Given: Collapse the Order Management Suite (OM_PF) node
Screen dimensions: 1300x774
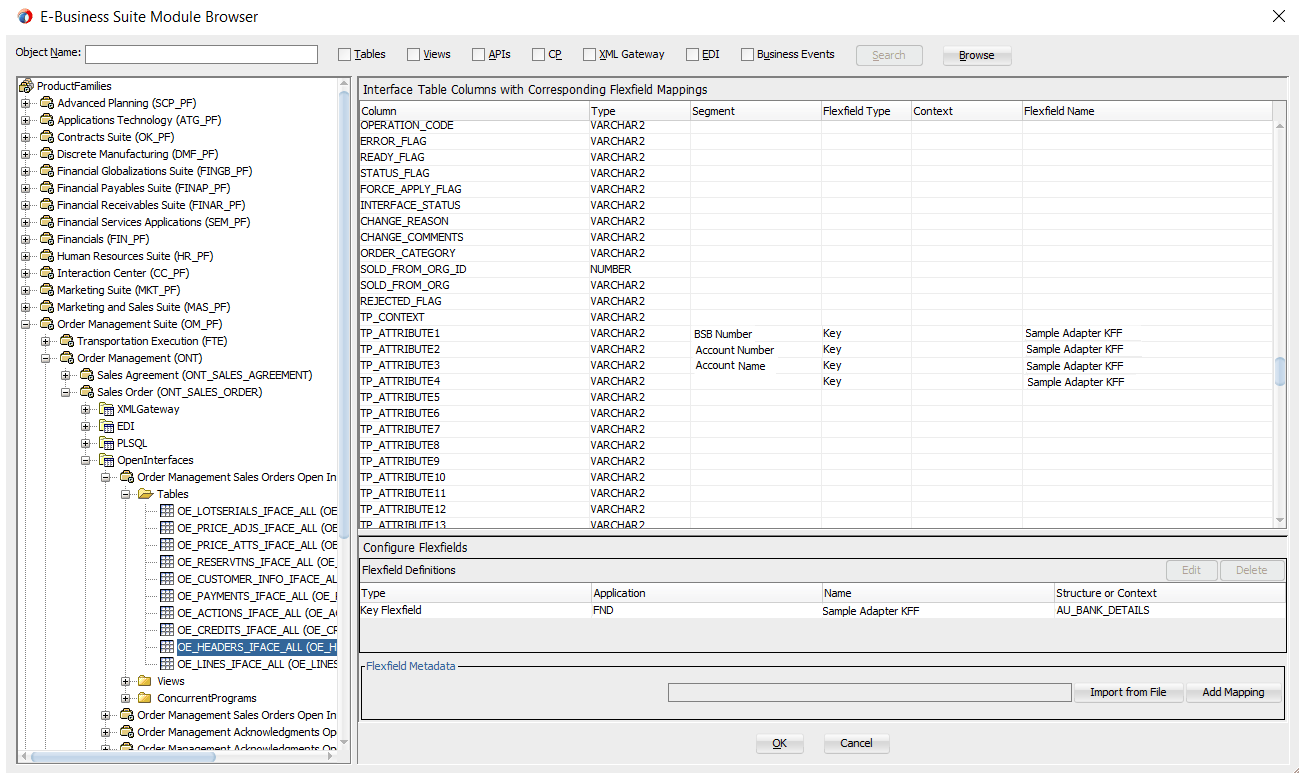Looking at the screenshot, I should (26, 324).
